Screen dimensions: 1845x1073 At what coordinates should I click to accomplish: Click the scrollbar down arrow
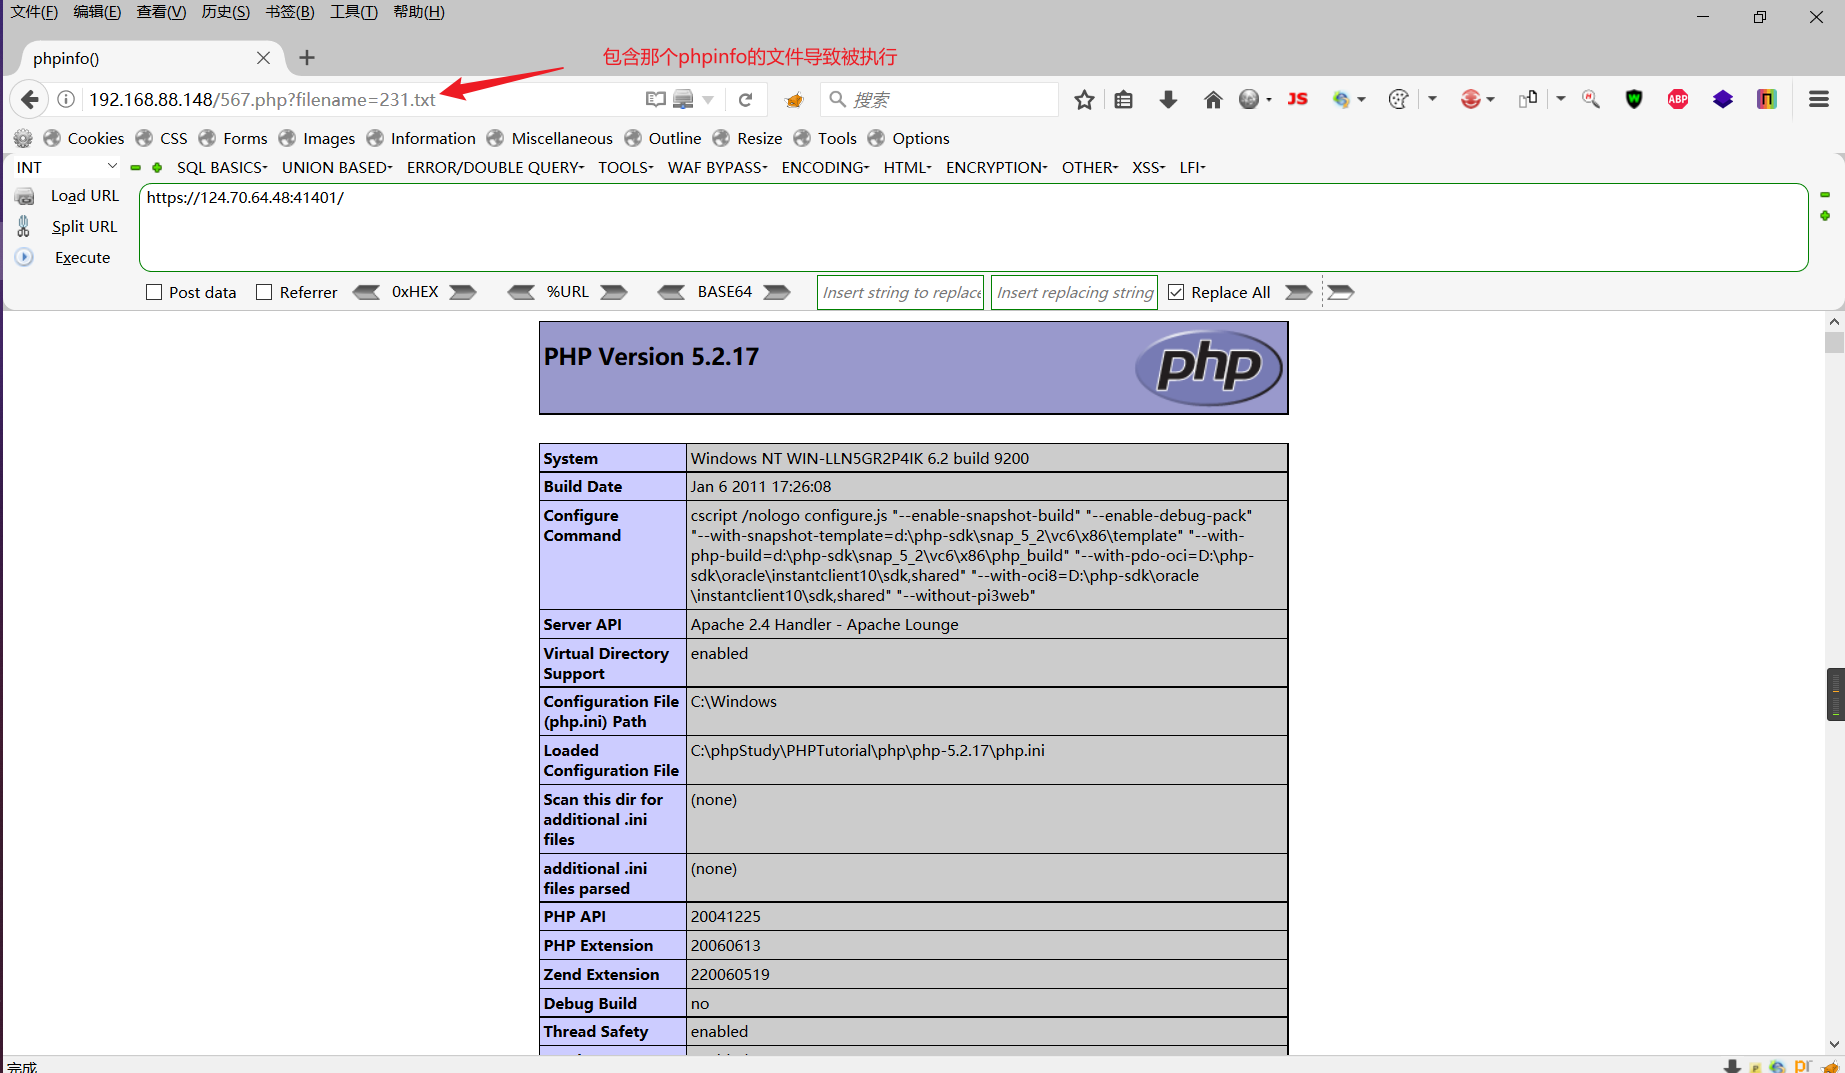click(x=1834, y=1044)
